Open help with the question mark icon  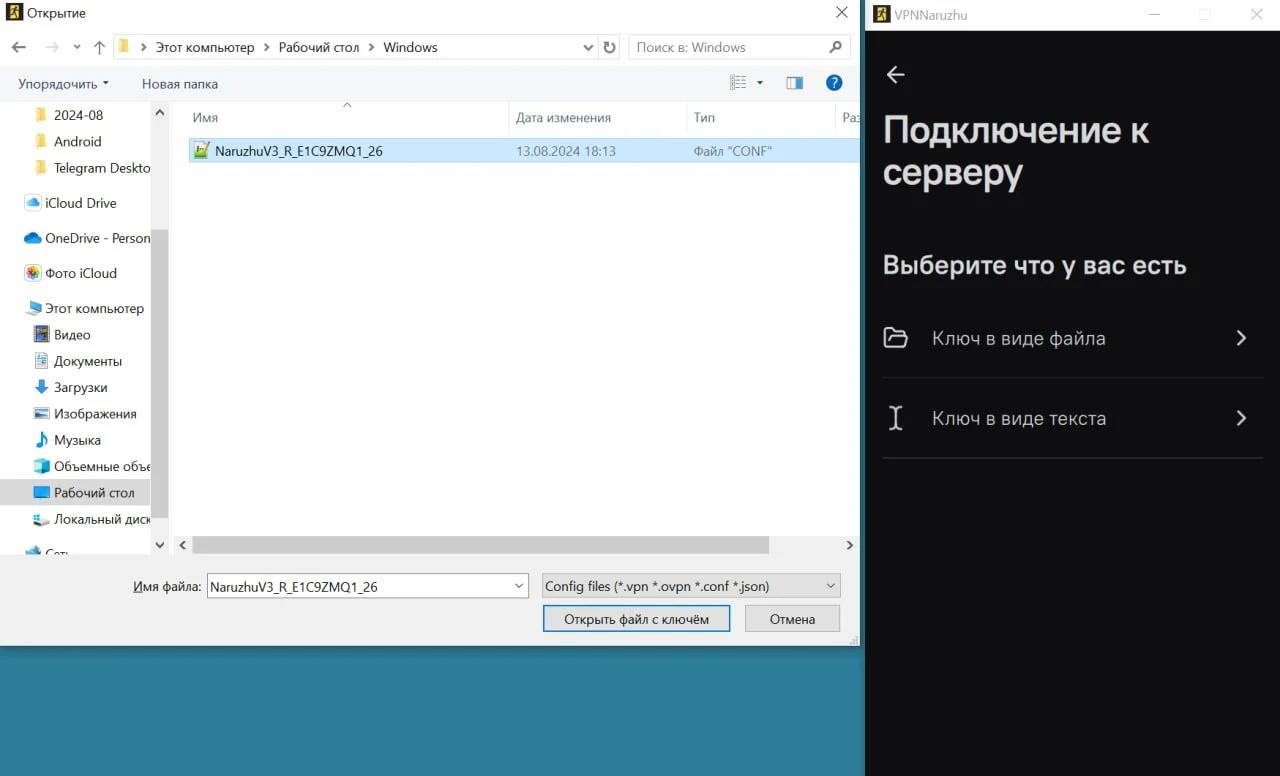(x=834, y=83)
